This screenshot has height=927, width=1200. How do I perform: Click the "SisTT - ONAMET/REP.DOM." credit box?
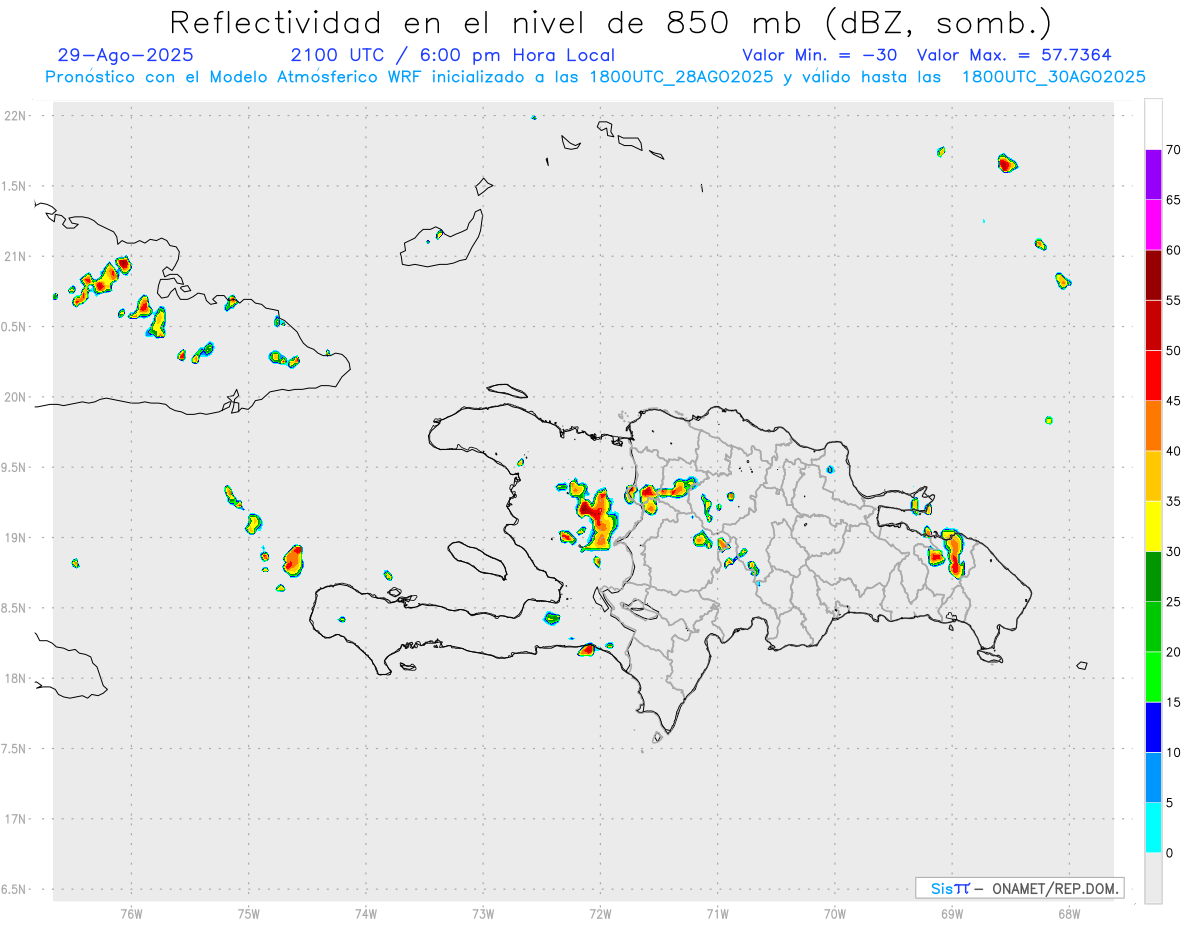(x=1019, y=888)
